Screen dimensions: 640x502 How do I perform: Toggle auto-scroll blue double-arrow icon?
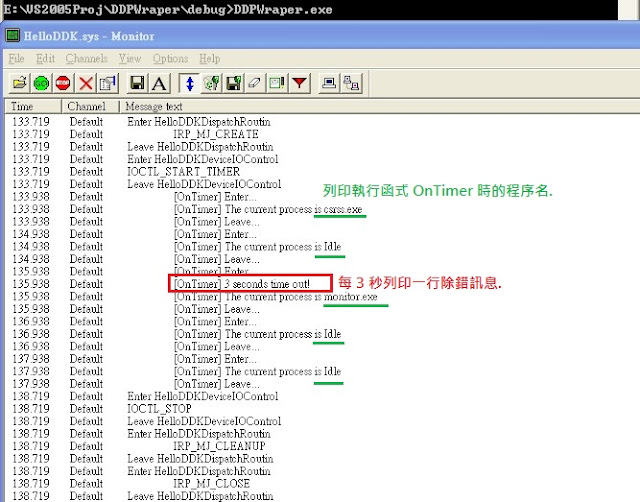189,83
